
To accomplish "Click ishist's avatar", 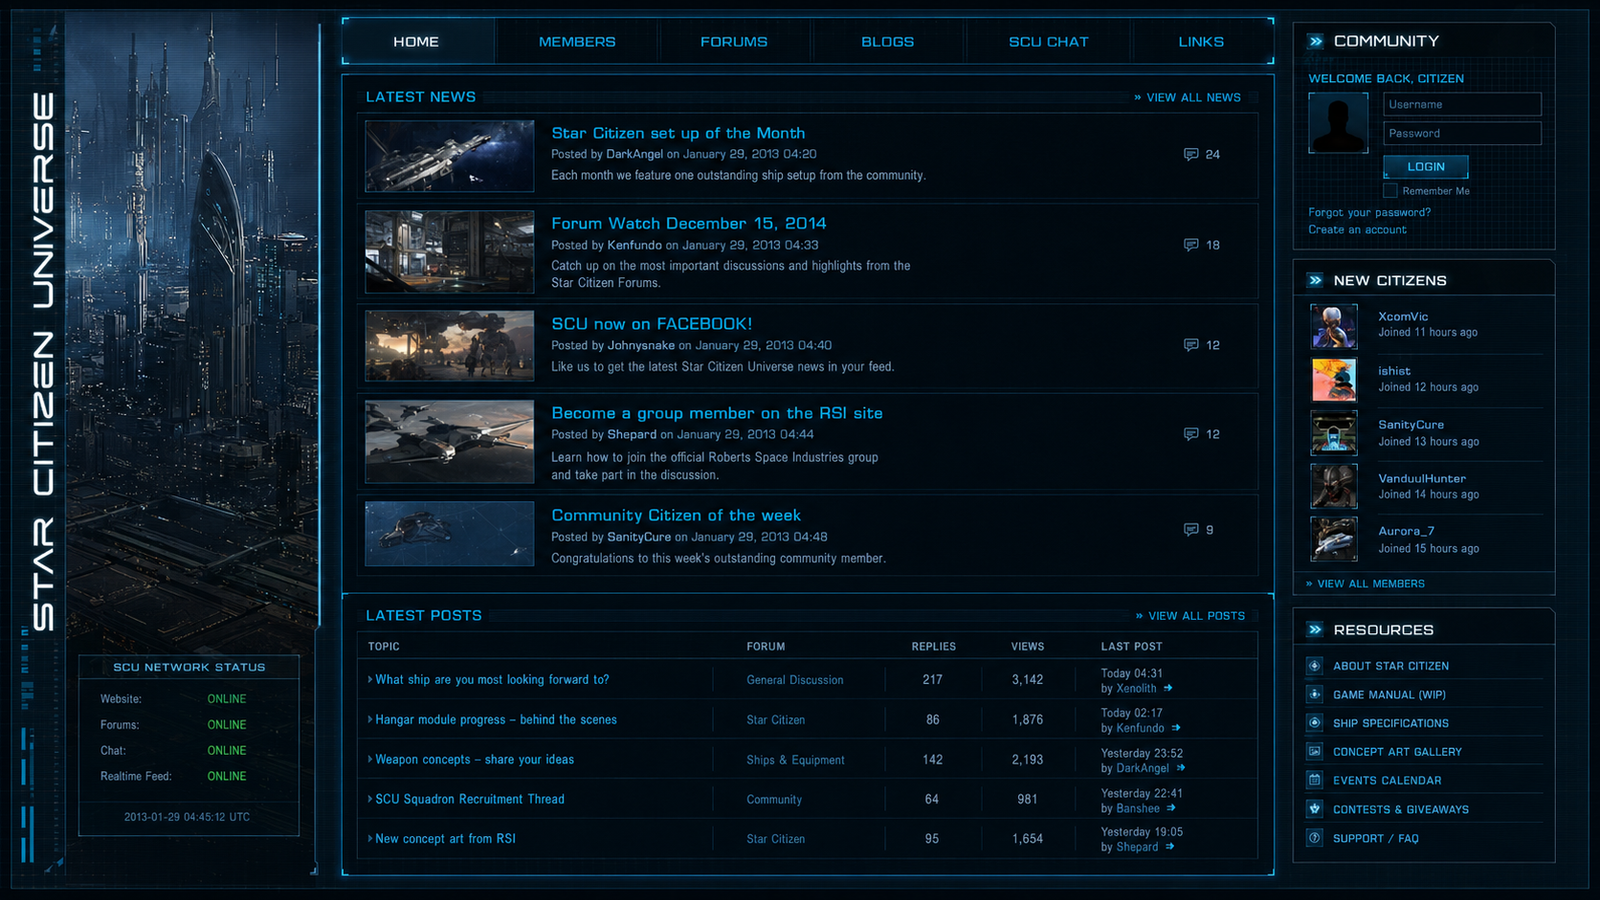I will tap(1334, 380).
